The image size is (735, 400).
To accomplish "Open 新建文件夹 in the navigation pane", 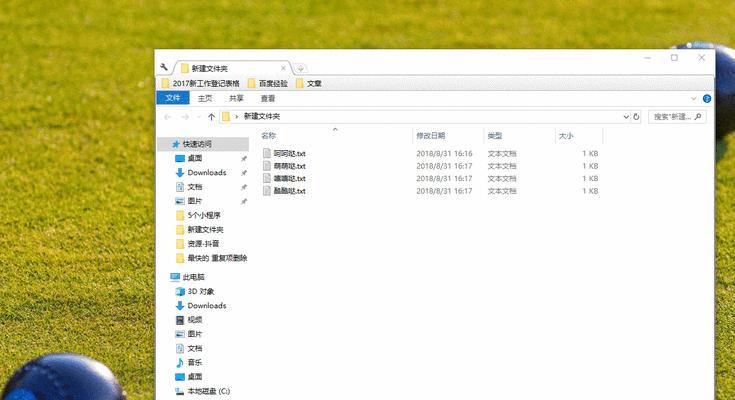I will (205, 229).
